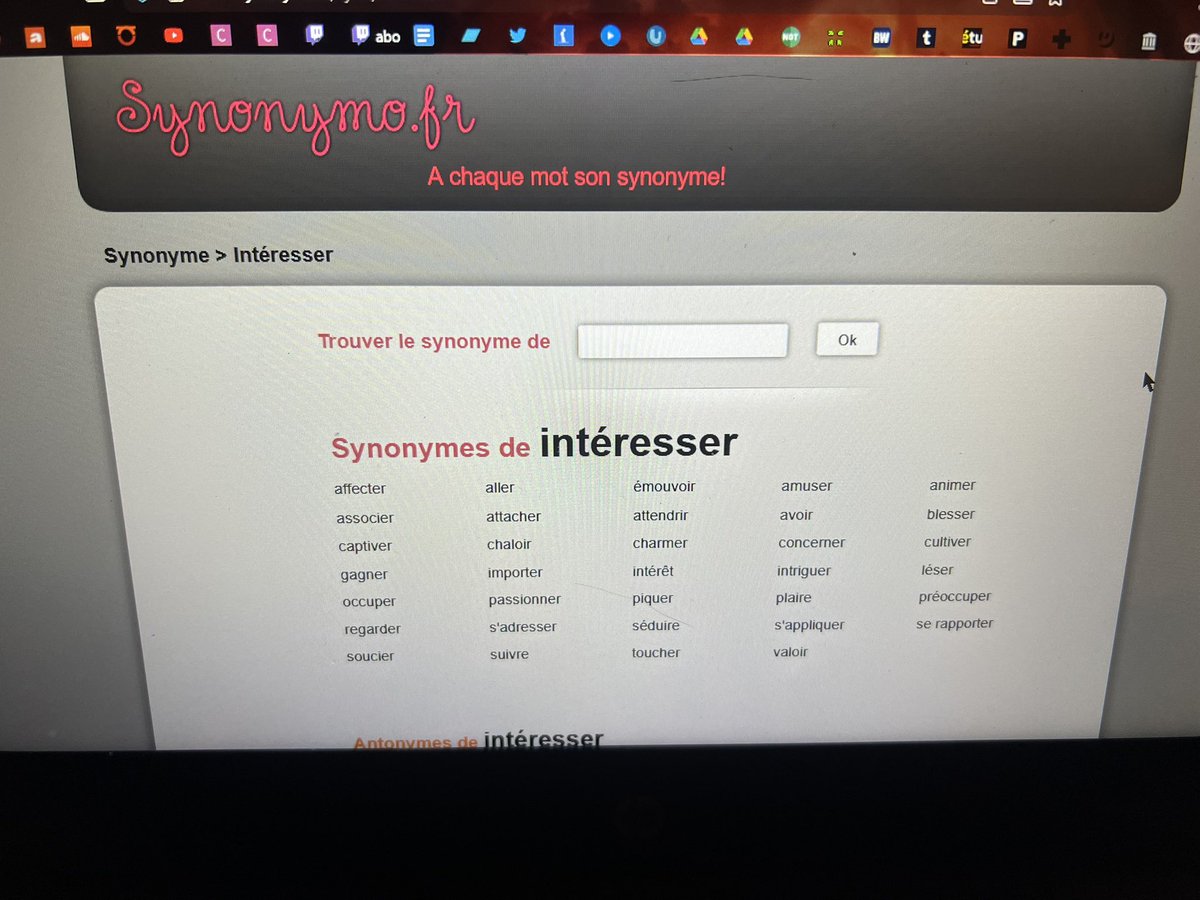Click the 'Synonymes de intéresser' heading

point(535,444)
